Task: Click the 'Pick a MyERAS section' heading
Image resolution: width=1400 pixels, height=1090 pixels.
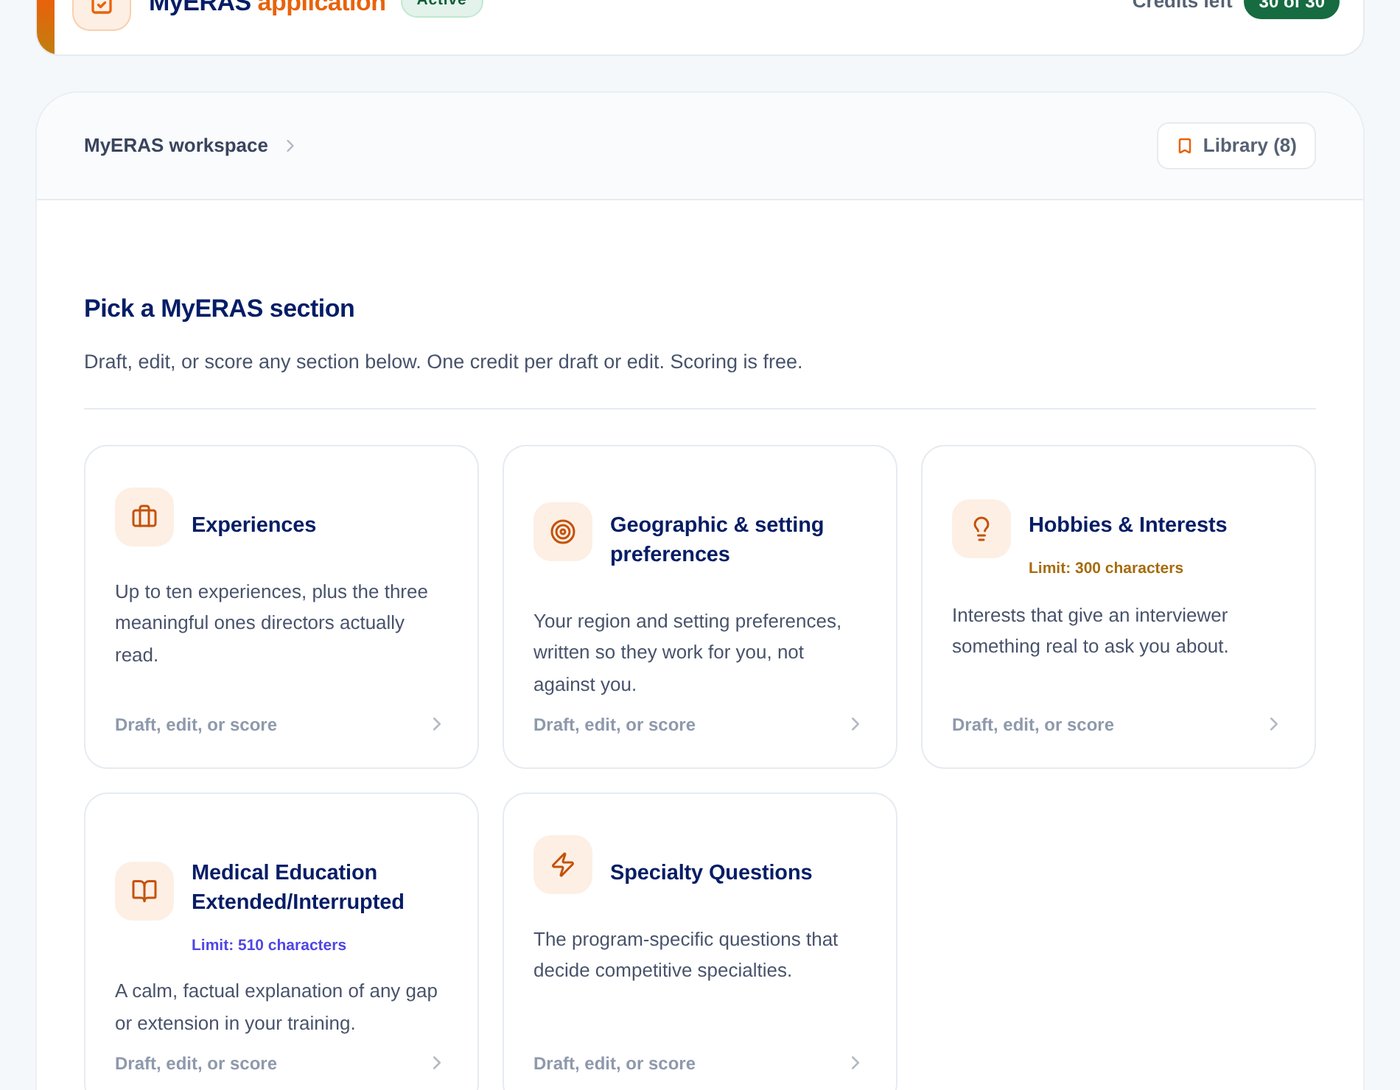Action: pyautogui.click(x=219, y=308)
